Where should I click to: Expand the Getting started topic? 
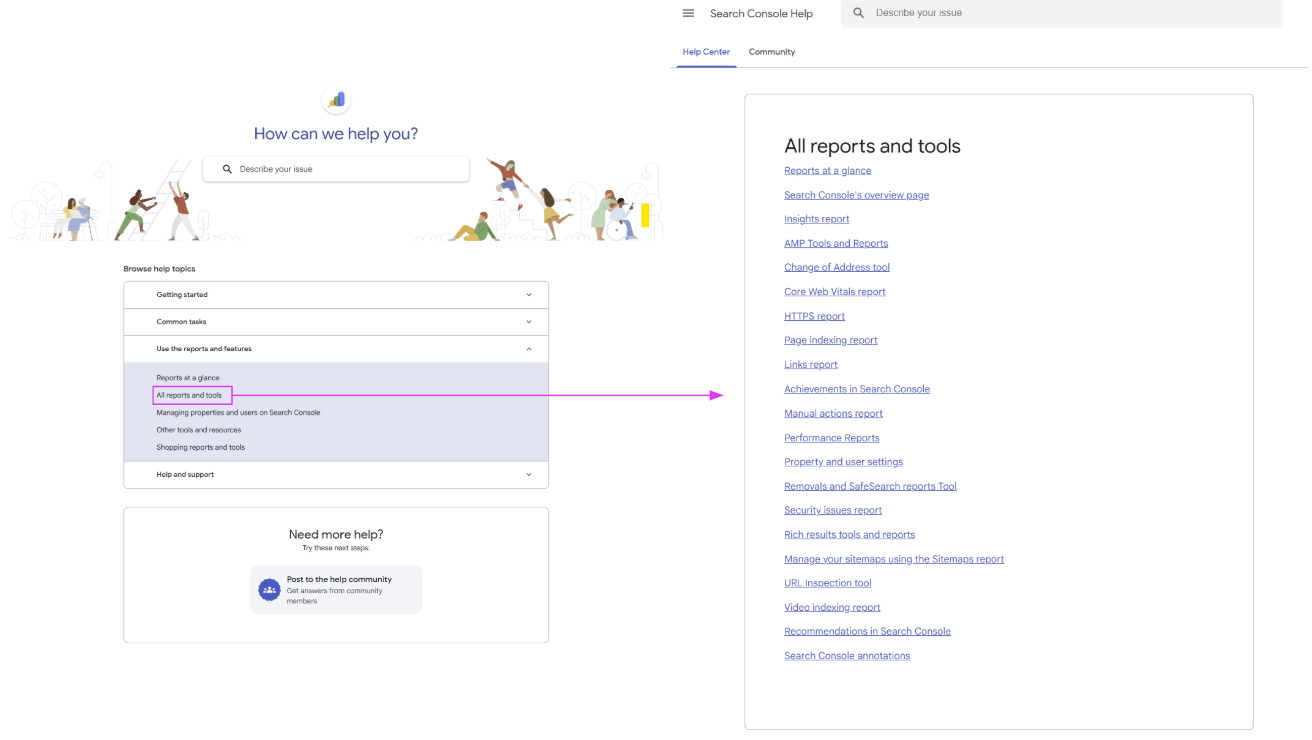click(336, 295)
